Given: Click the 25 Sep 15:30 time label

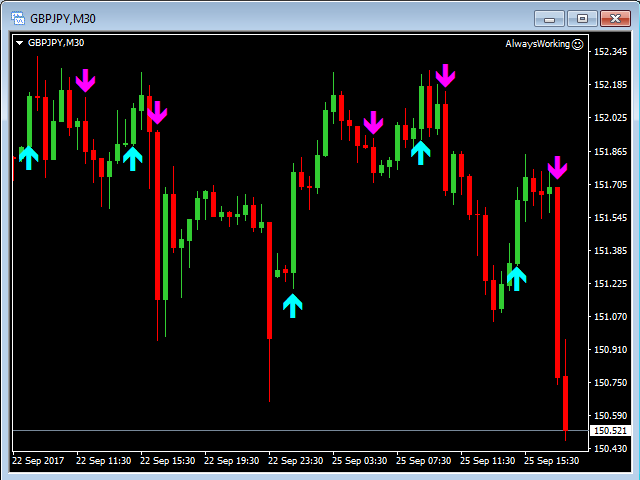Looking at the screenshot, I should tap(551, 461).
